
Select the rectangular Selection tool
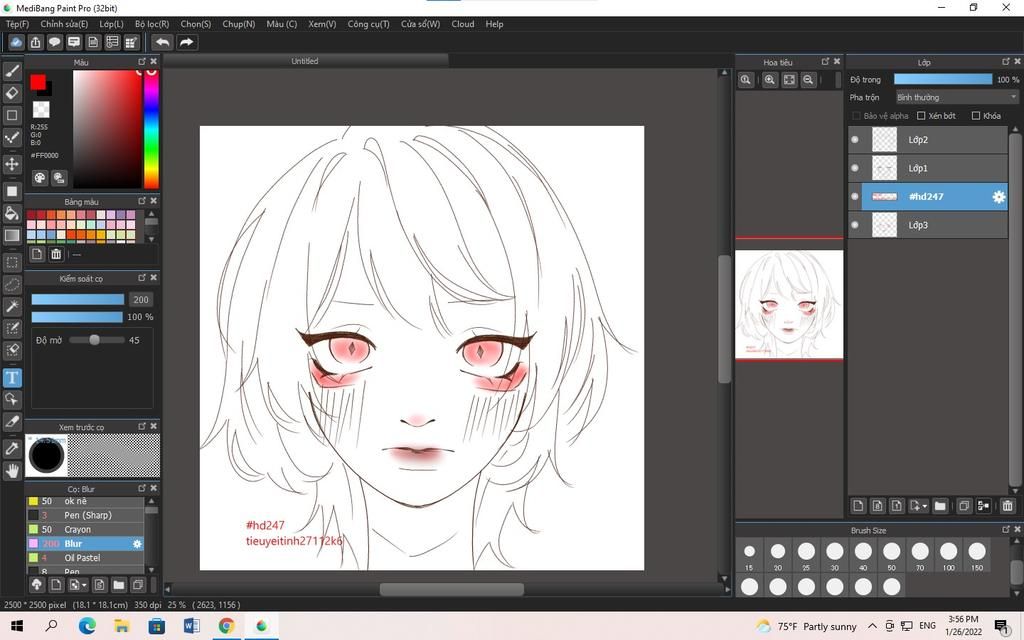point(12,263)
